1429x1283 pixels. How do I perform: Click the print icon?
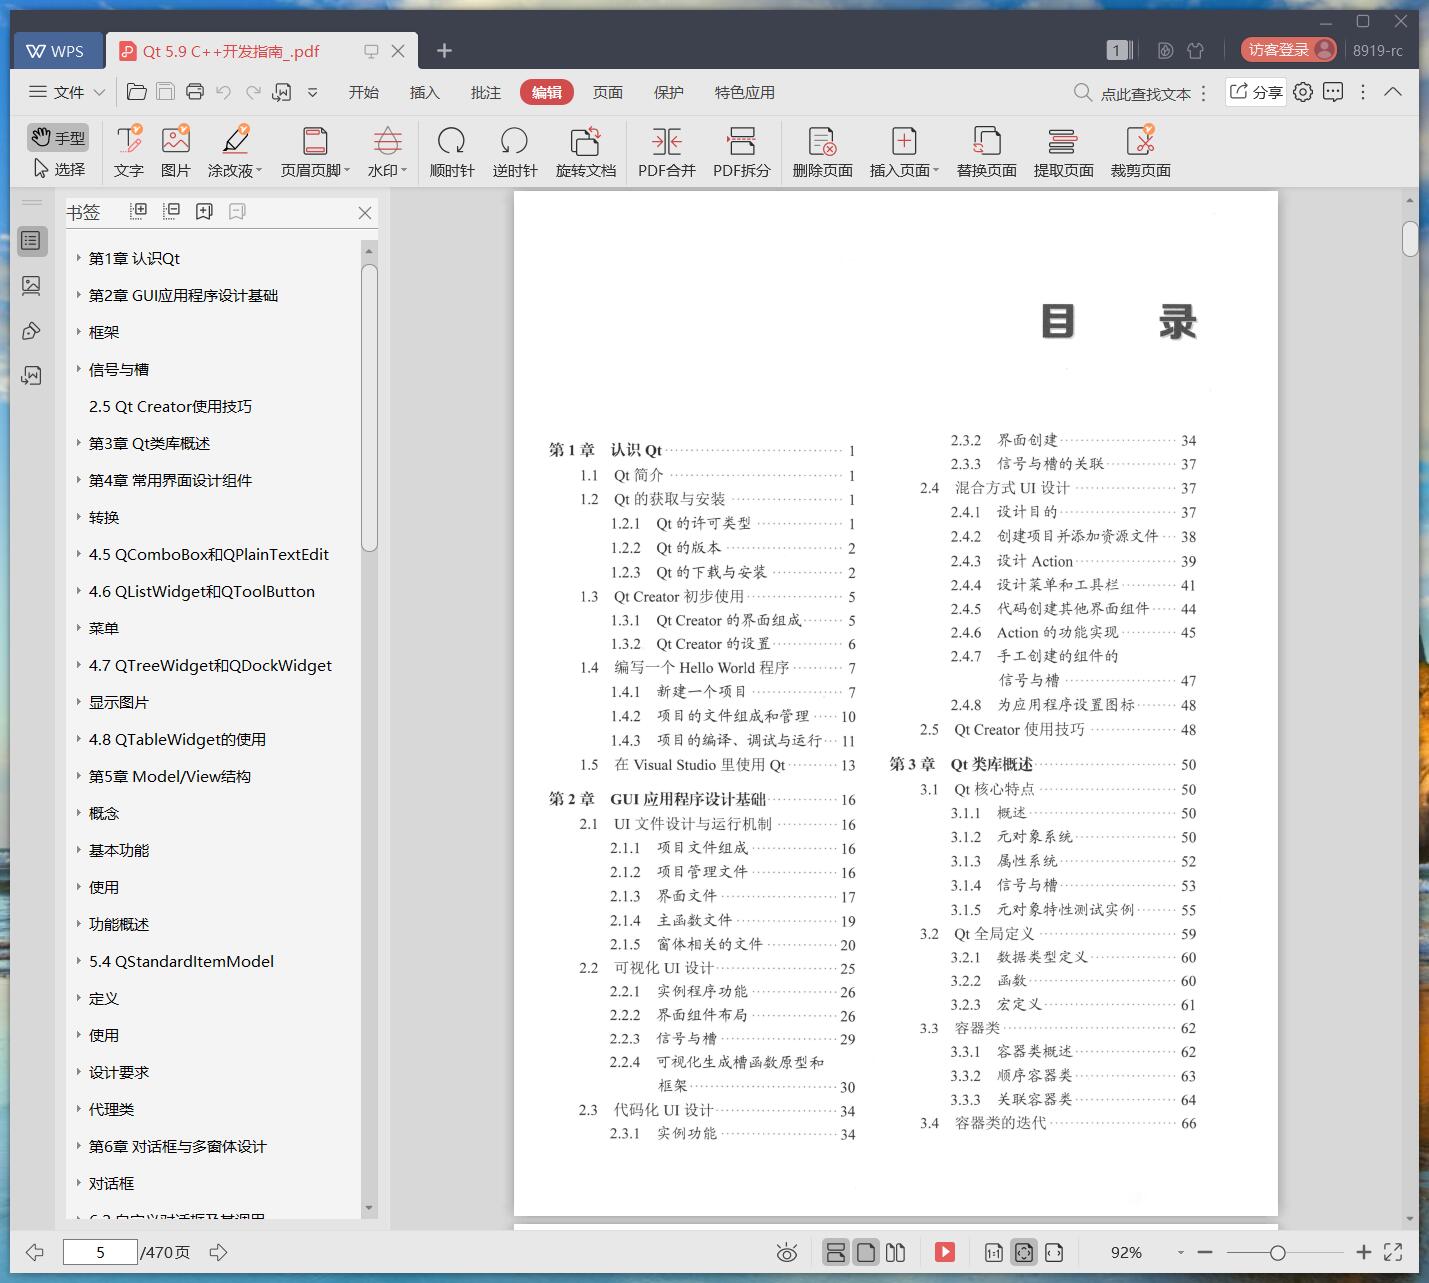coord(195,92)
